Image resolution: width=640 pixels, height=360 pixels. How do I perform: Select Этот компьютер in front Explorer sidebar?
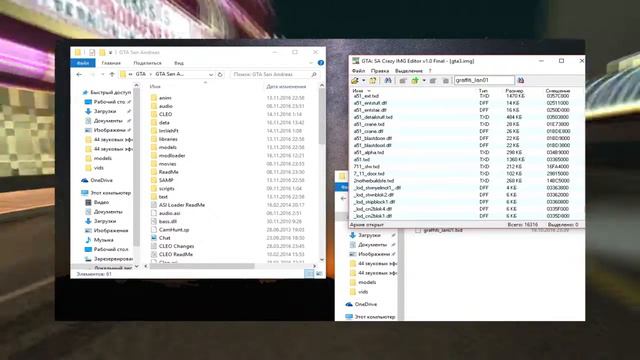110,193
